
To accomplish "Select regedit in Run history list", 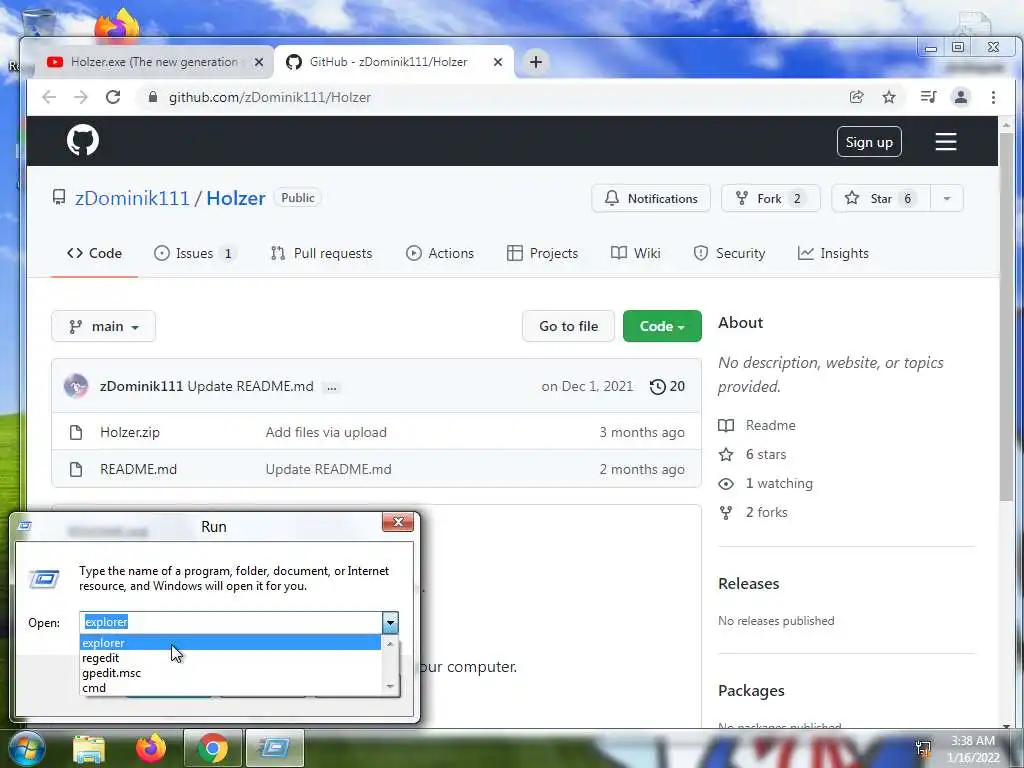I will point(230,658).
